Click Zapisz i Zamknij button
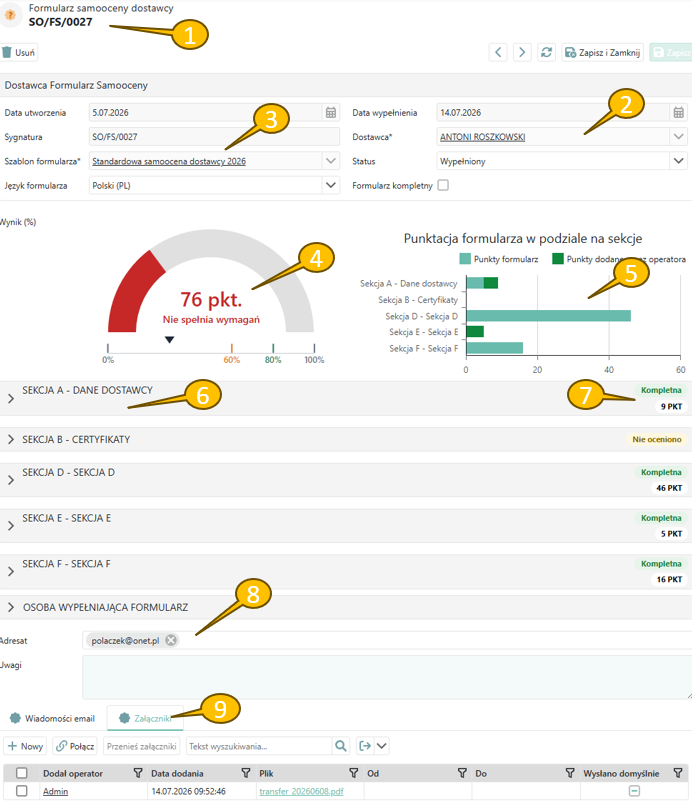692x812 pixels. click(x=602, y=52)
